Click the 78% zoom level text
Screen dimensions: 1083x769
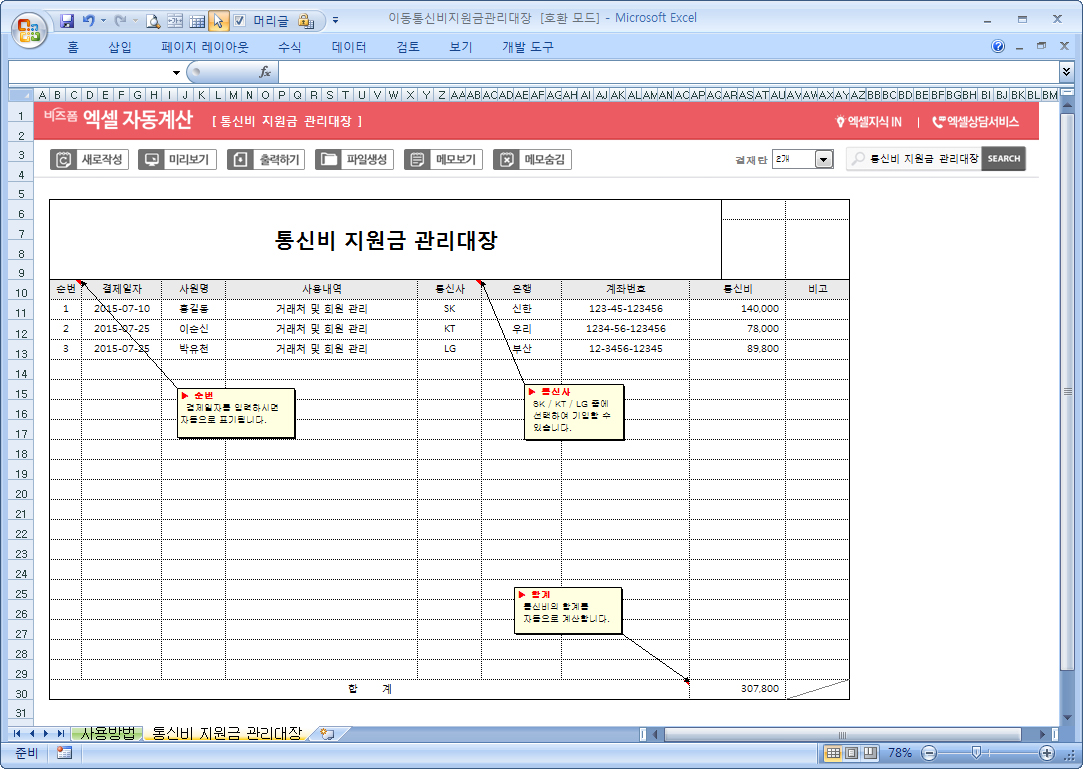click(900, 752)
